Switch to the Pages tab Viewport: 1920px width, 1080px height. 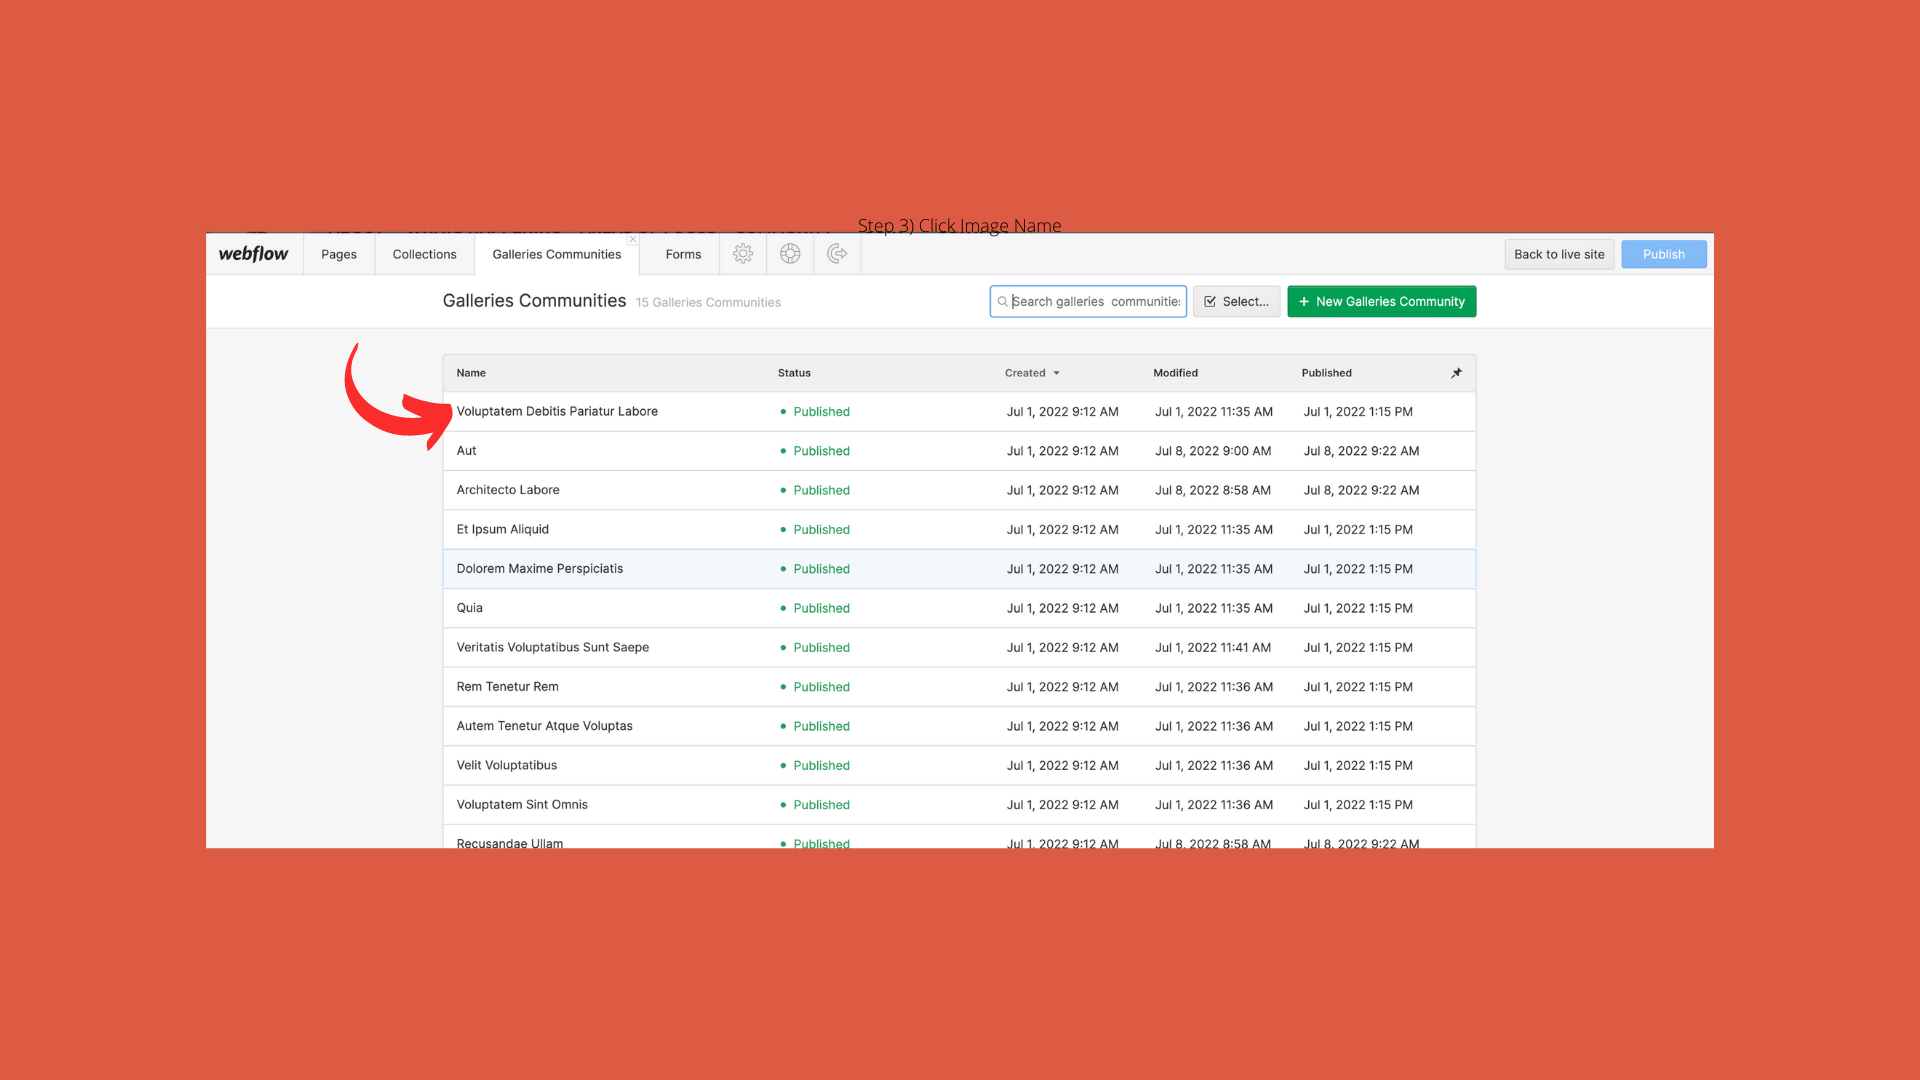pos(338,254)
